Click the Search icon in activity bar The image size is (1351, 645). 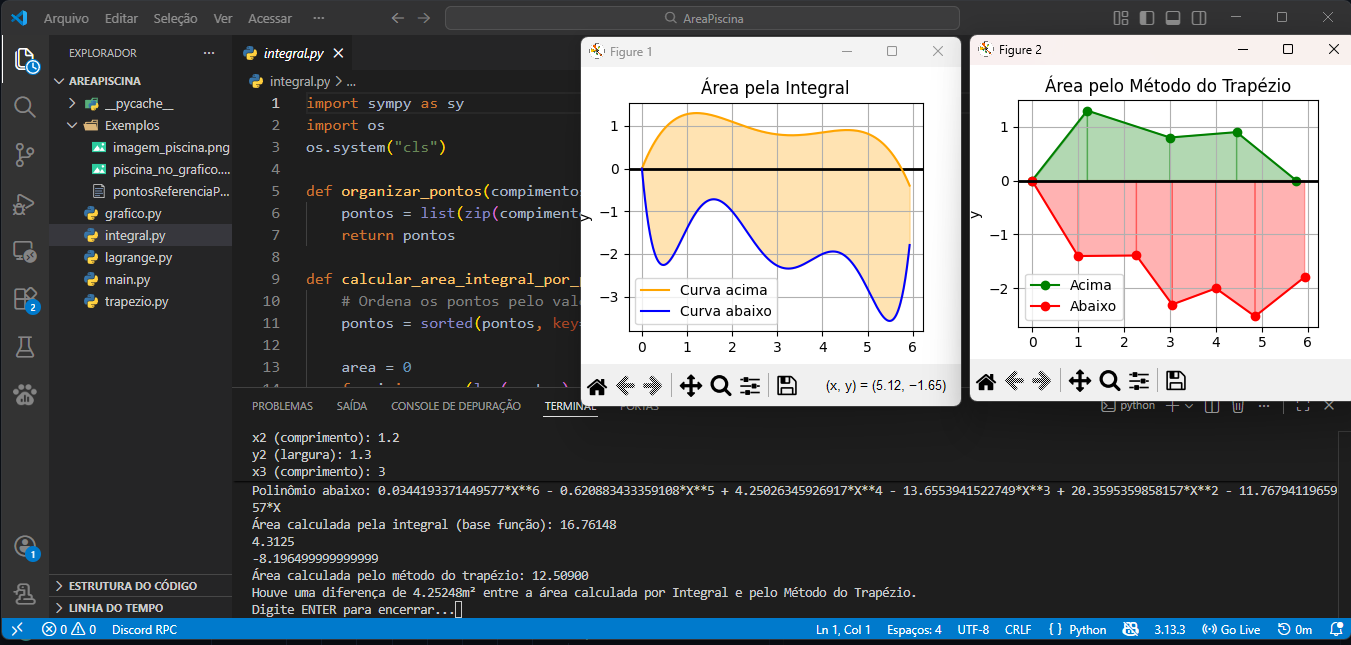25,106
